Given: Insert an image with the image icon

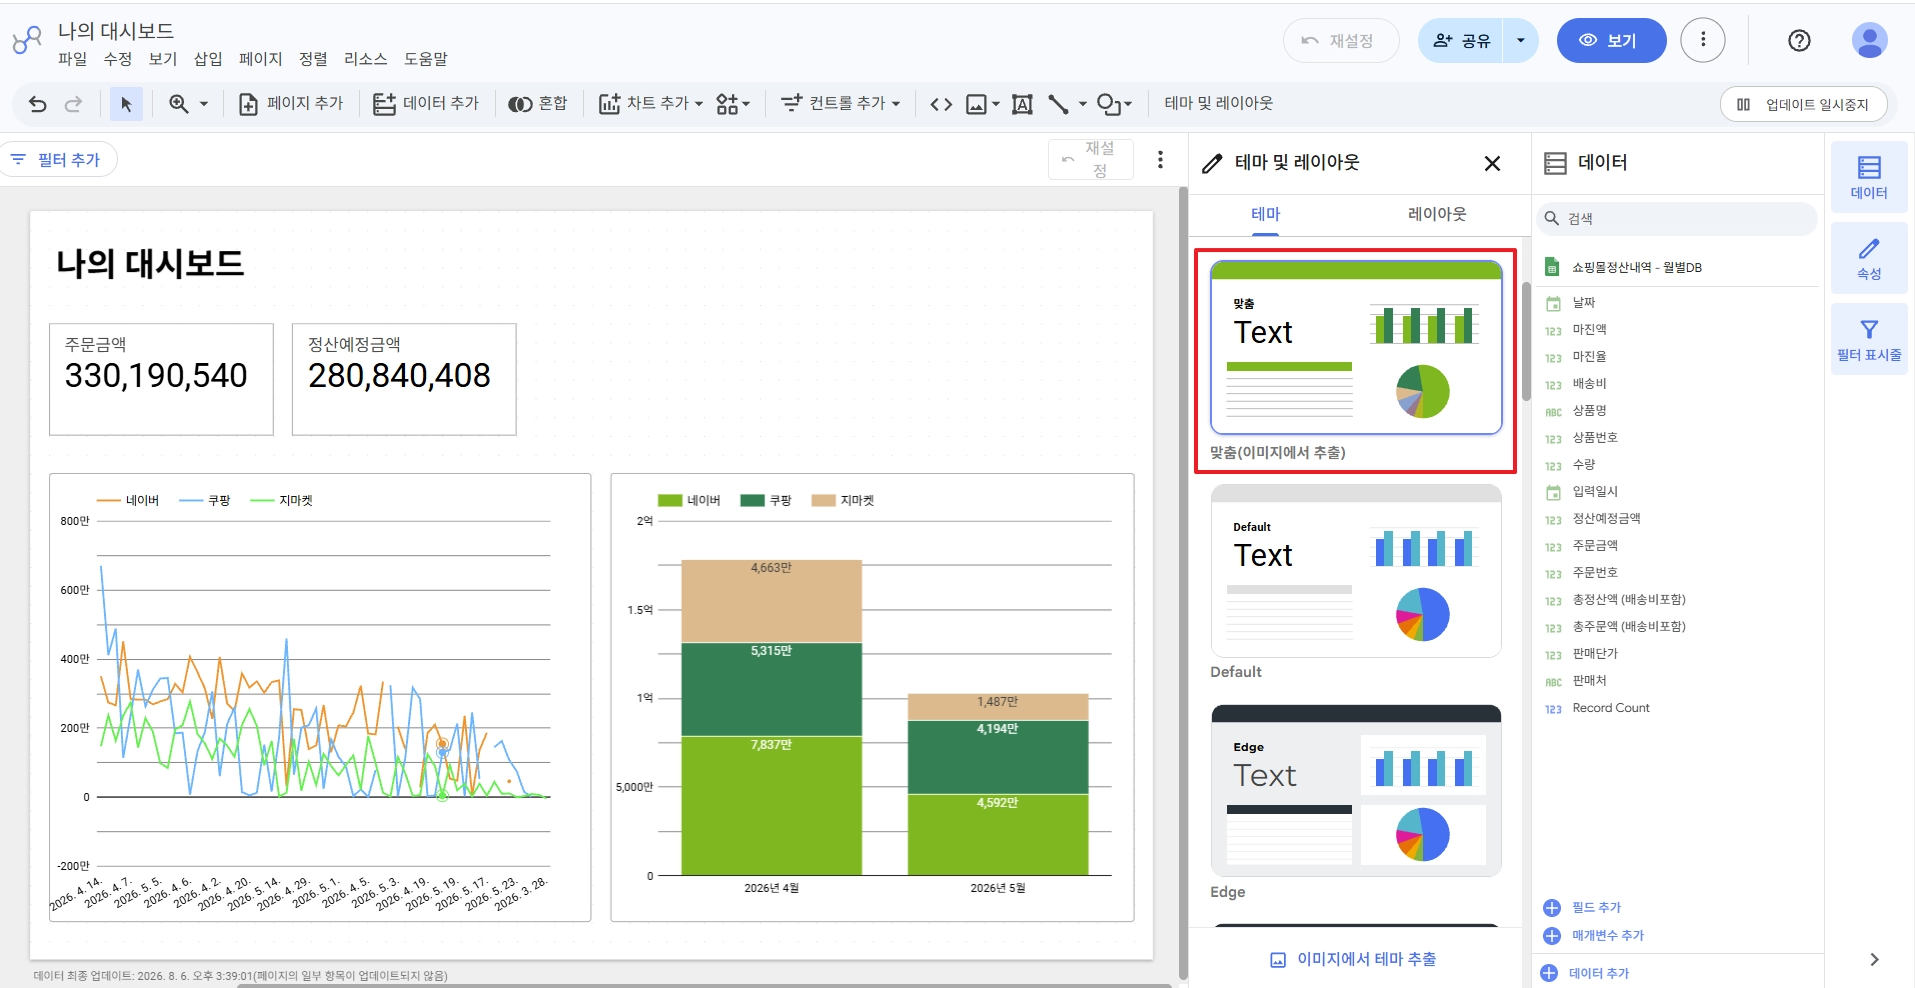Looking at the screenshot, I should pos(976,104).
